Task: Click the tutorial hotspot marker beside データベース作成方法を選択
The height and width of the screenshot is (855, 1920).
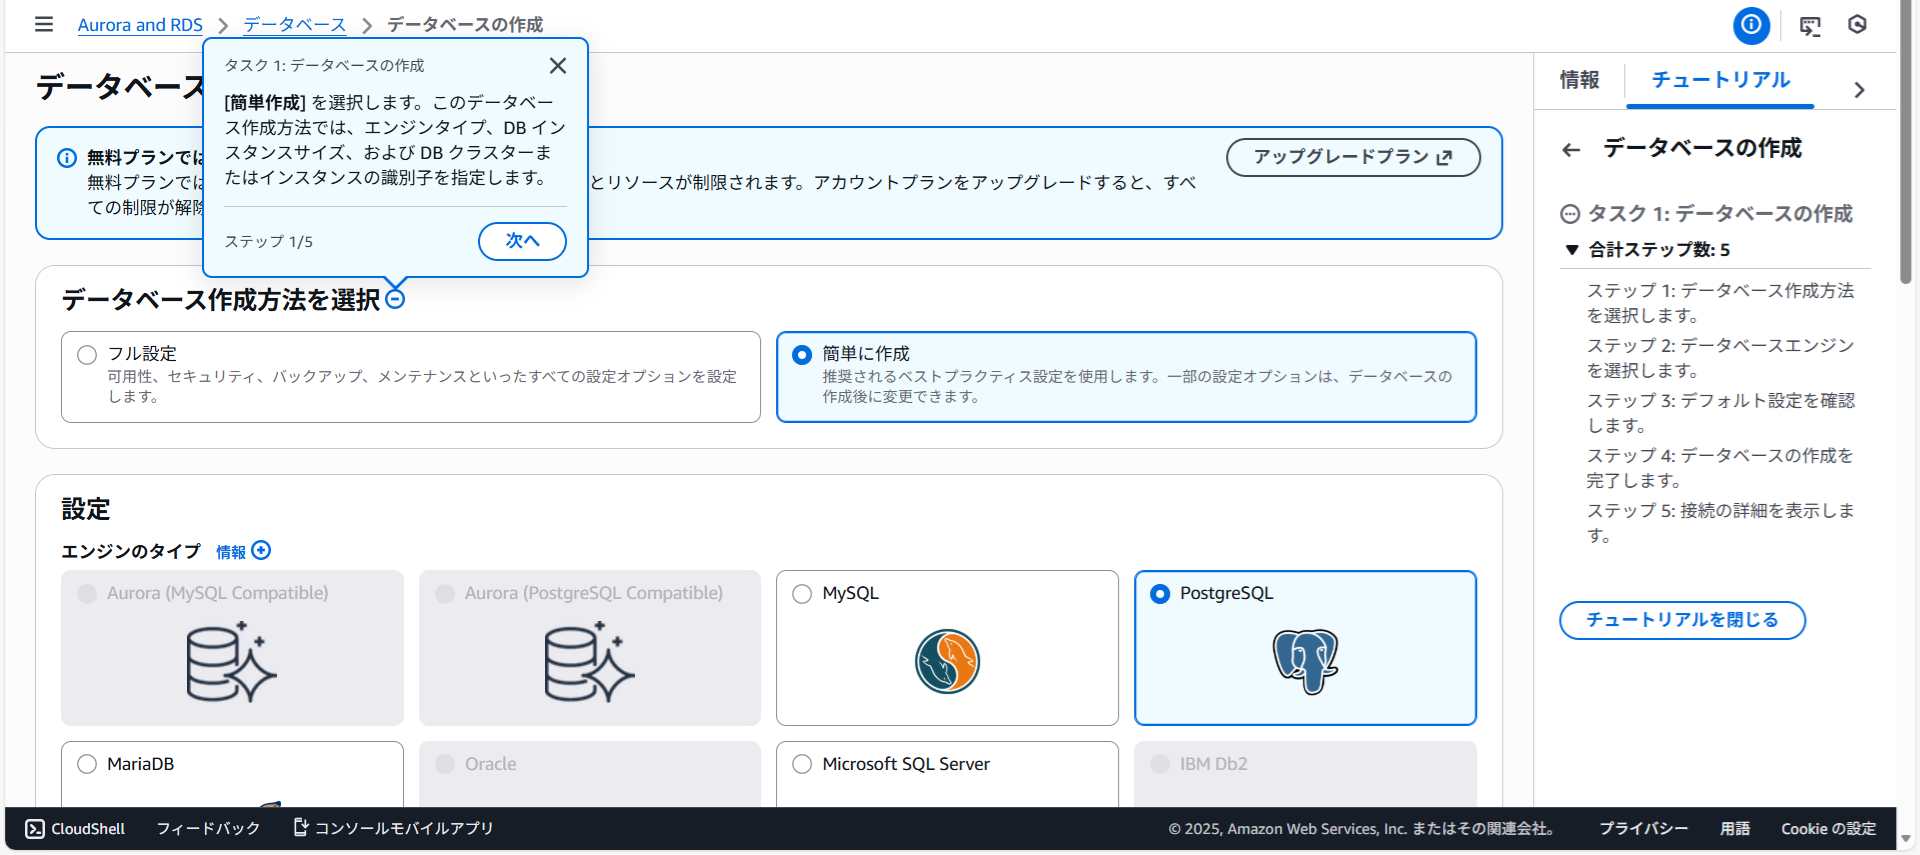Action: click(x=395, y=299)
